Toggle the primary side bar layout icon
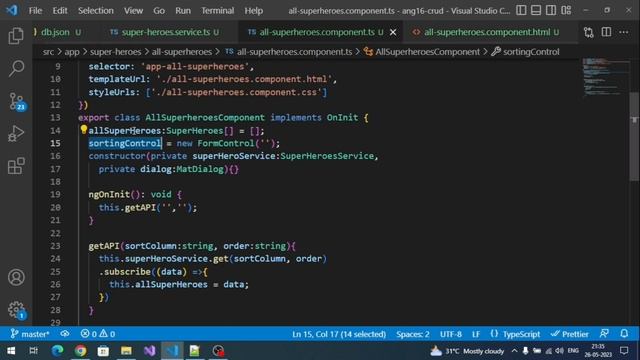 click(x=521, y=10)
